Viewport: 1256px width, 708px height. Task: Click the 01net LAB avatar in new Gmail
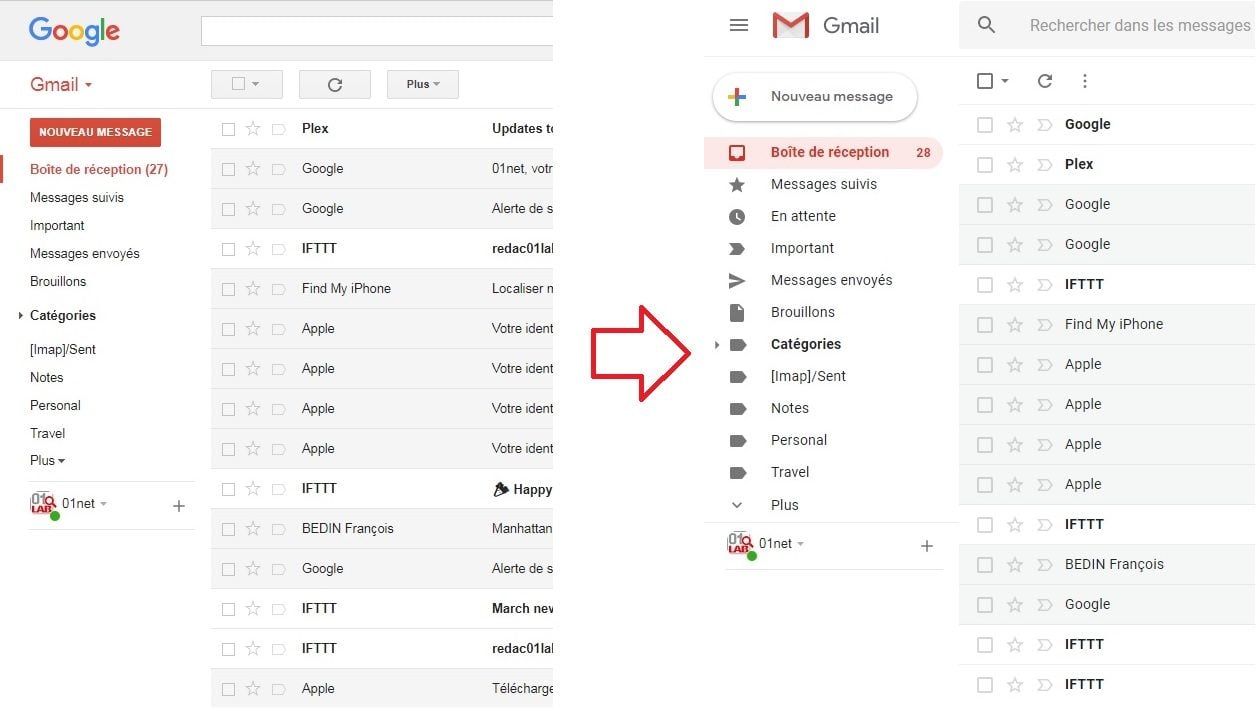(x=740, y=544)
